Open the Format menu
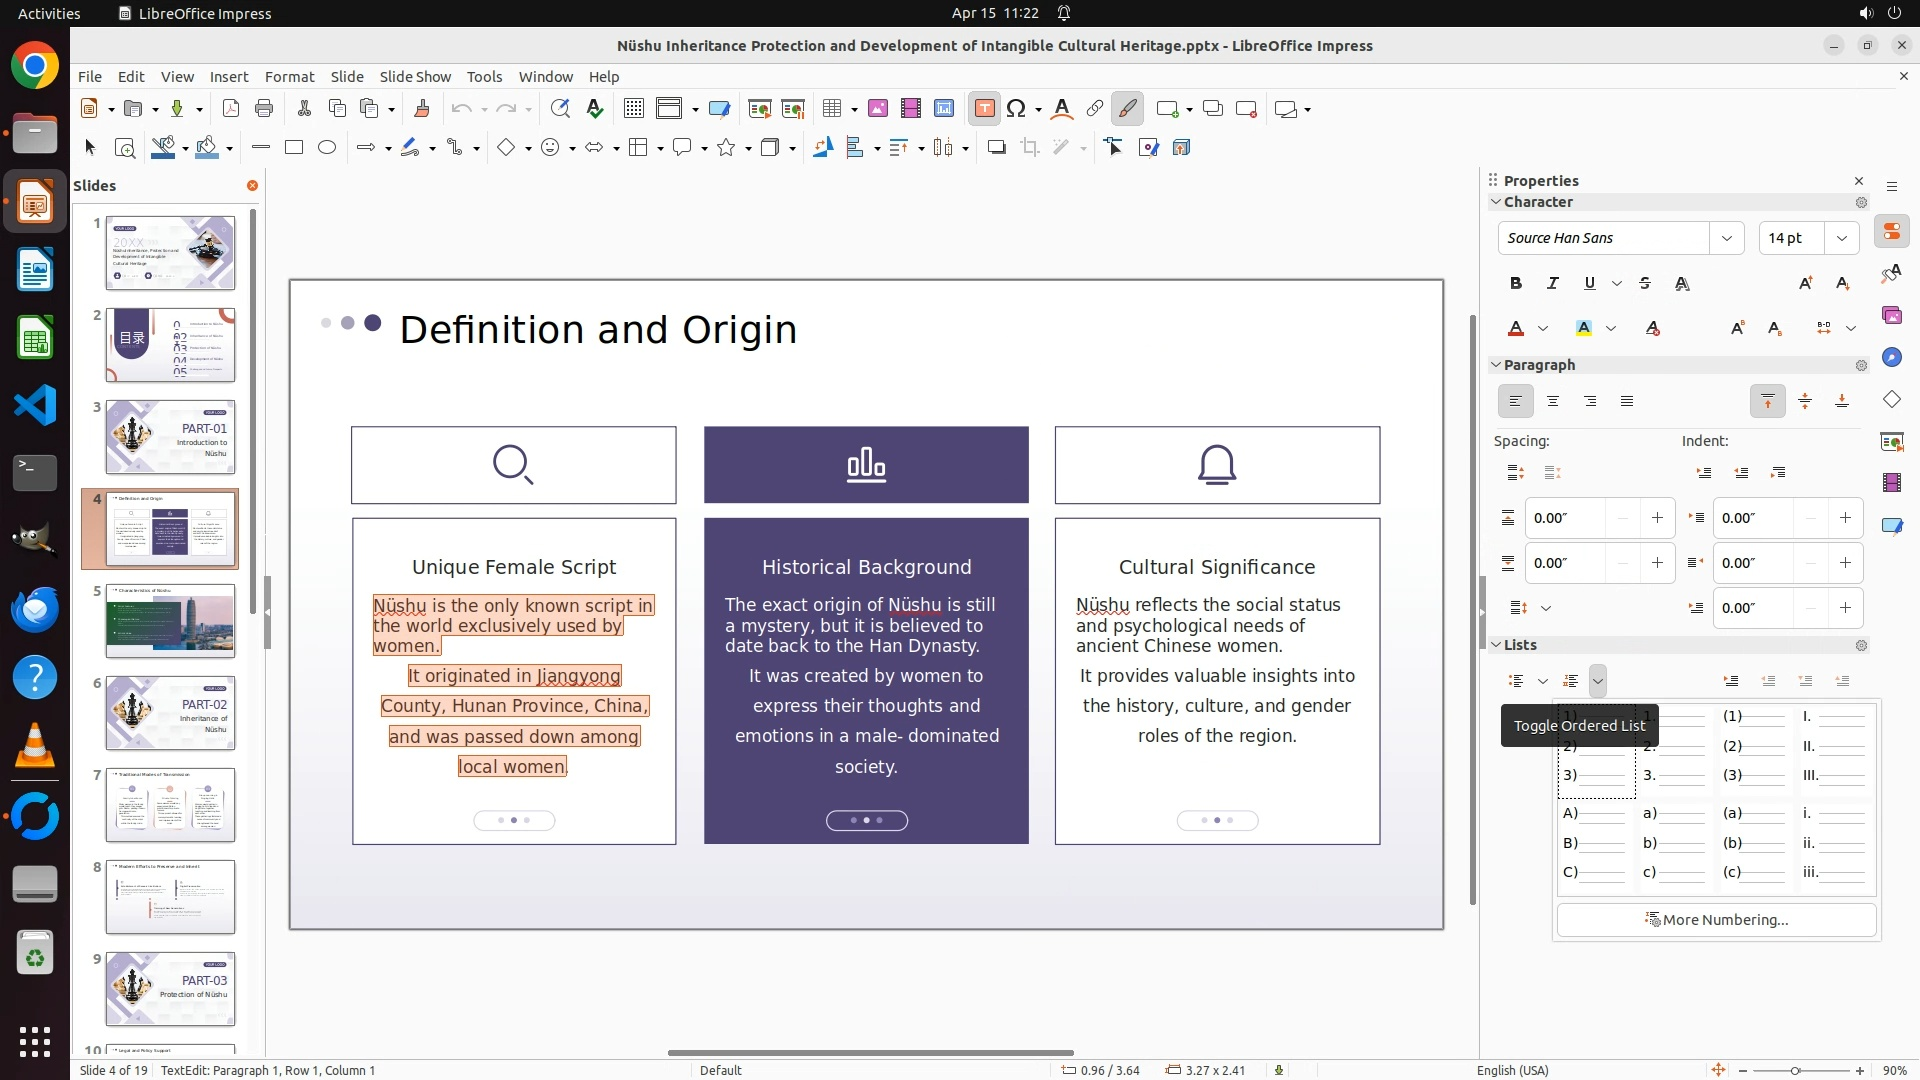1920x1080 pixels. 289,76
